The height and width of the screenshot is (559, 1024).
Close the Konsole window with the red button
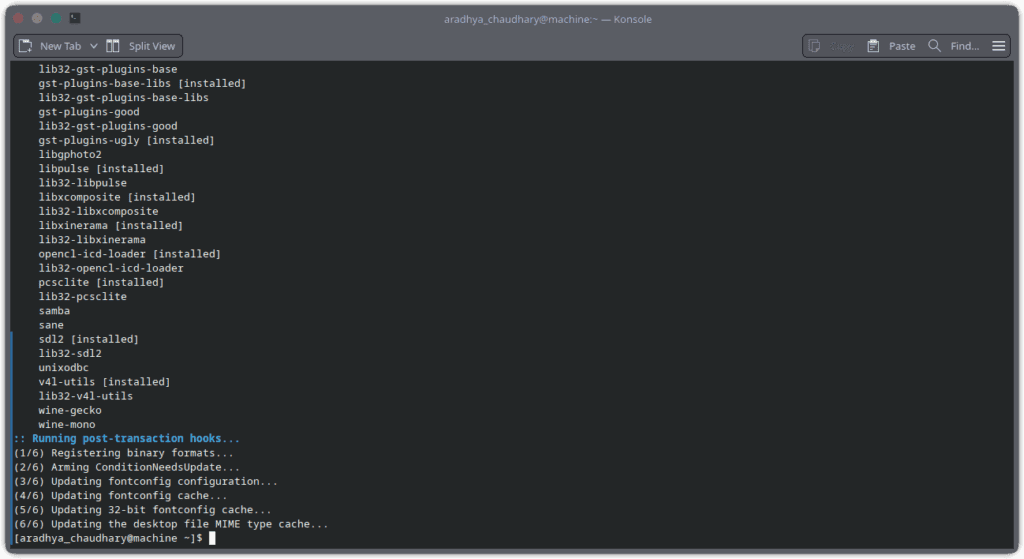tap(18, 18)
